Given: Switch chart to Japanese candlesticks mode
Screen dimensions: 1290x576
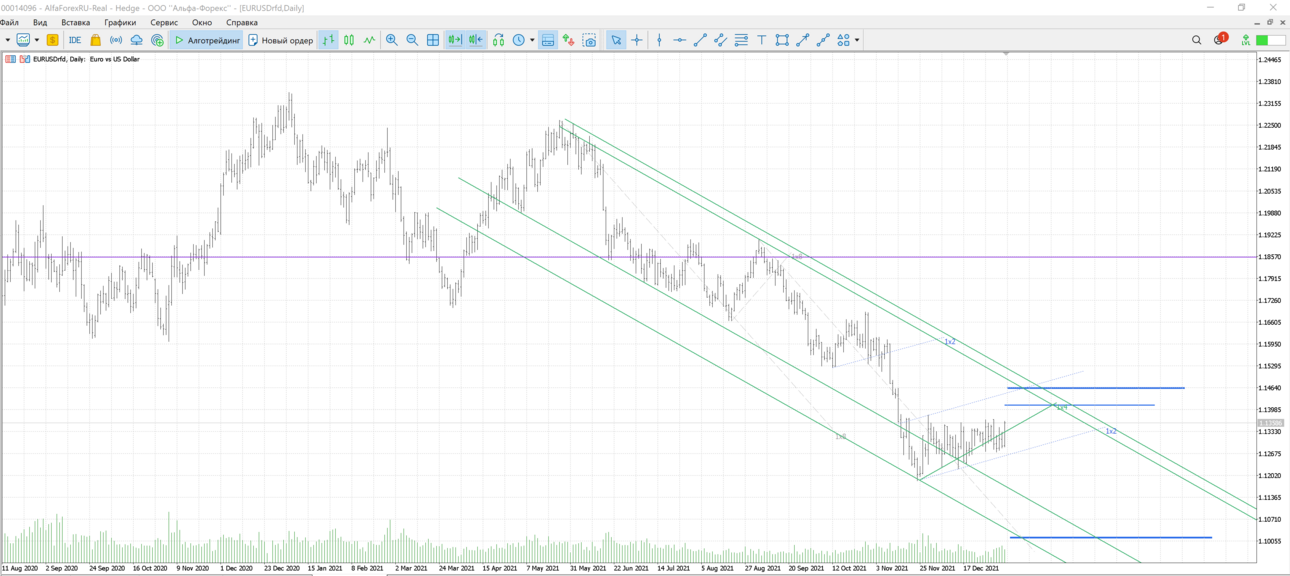Looking at the screenshot, I should 349,40.
